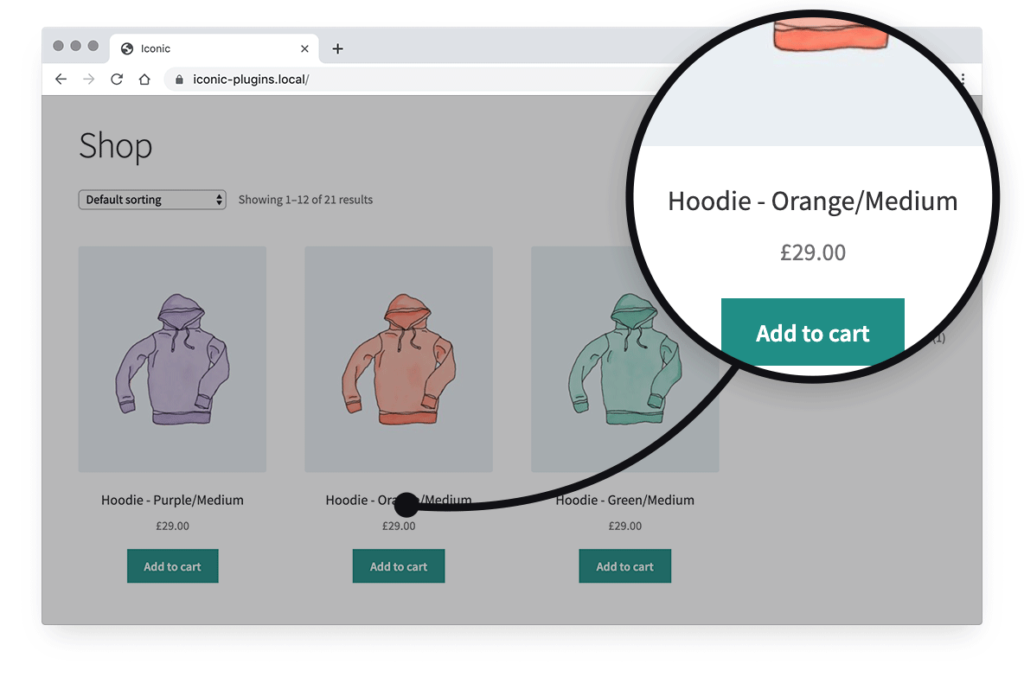Click the grayed forward arrow icon
The height and width of the screenshot is (683, 1024).
tap(89, 79)
